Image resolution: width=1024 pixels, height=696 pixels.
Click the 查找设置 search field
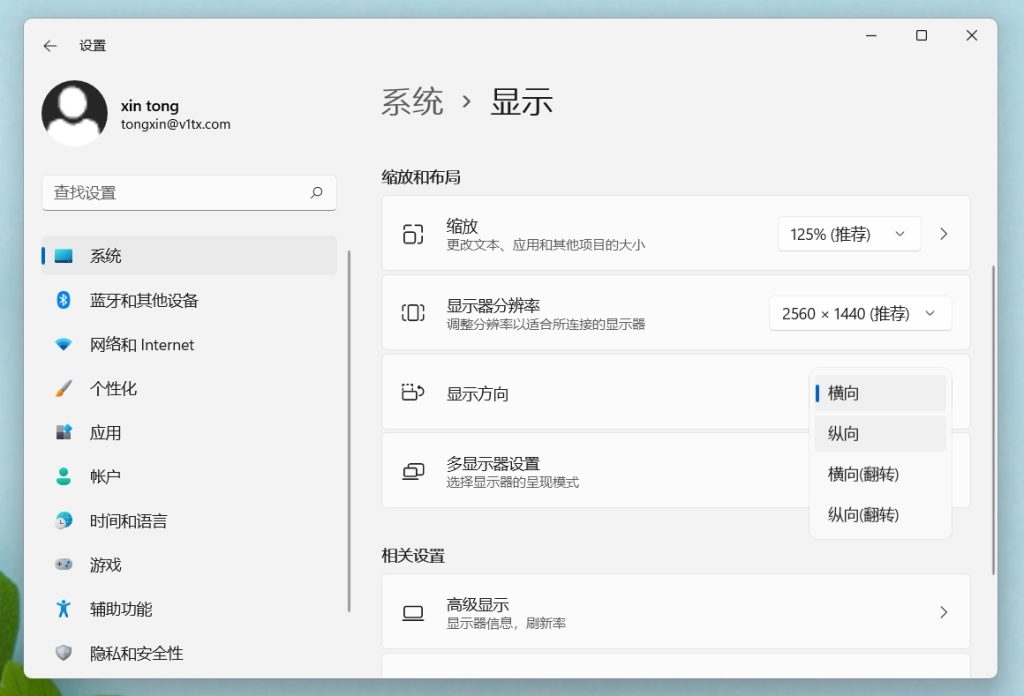pyautogui.click(x=189, y=193)
